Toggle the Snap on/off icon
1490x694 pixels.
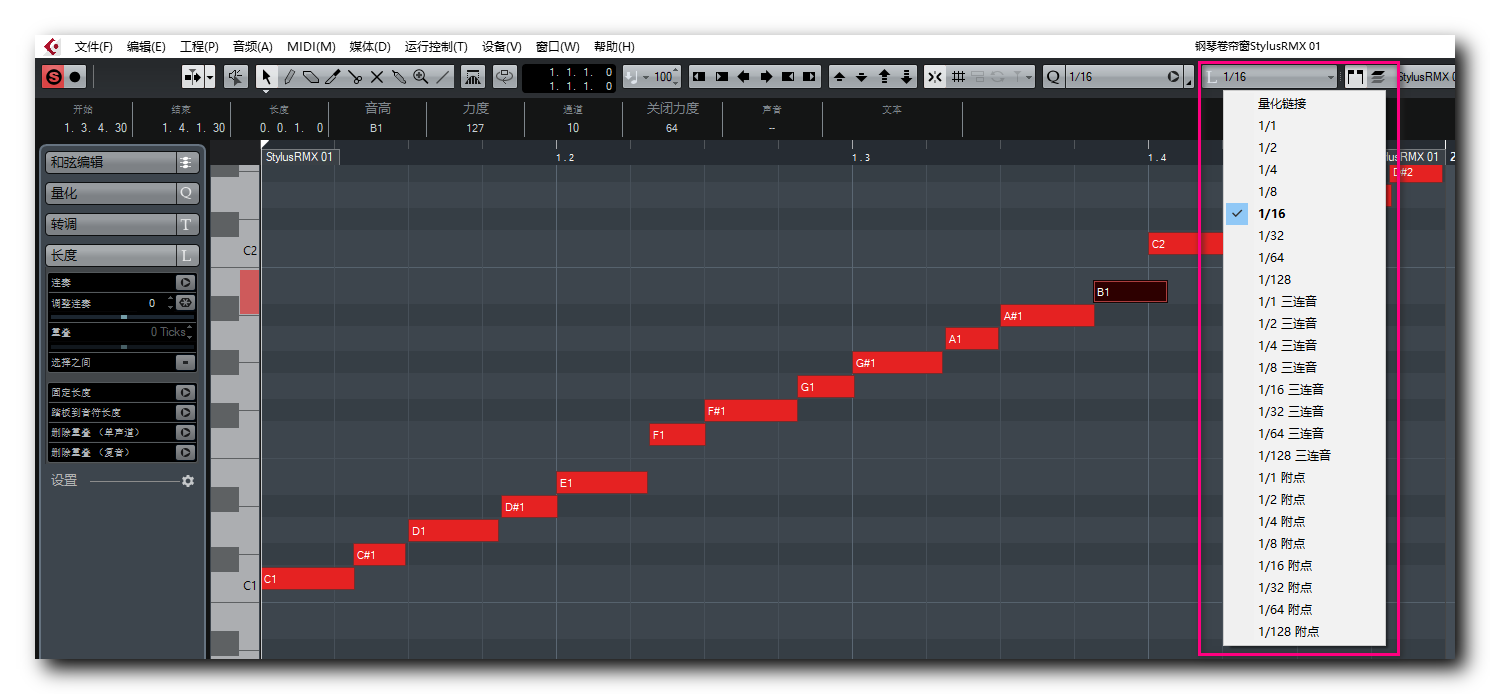tap(935, 76)
